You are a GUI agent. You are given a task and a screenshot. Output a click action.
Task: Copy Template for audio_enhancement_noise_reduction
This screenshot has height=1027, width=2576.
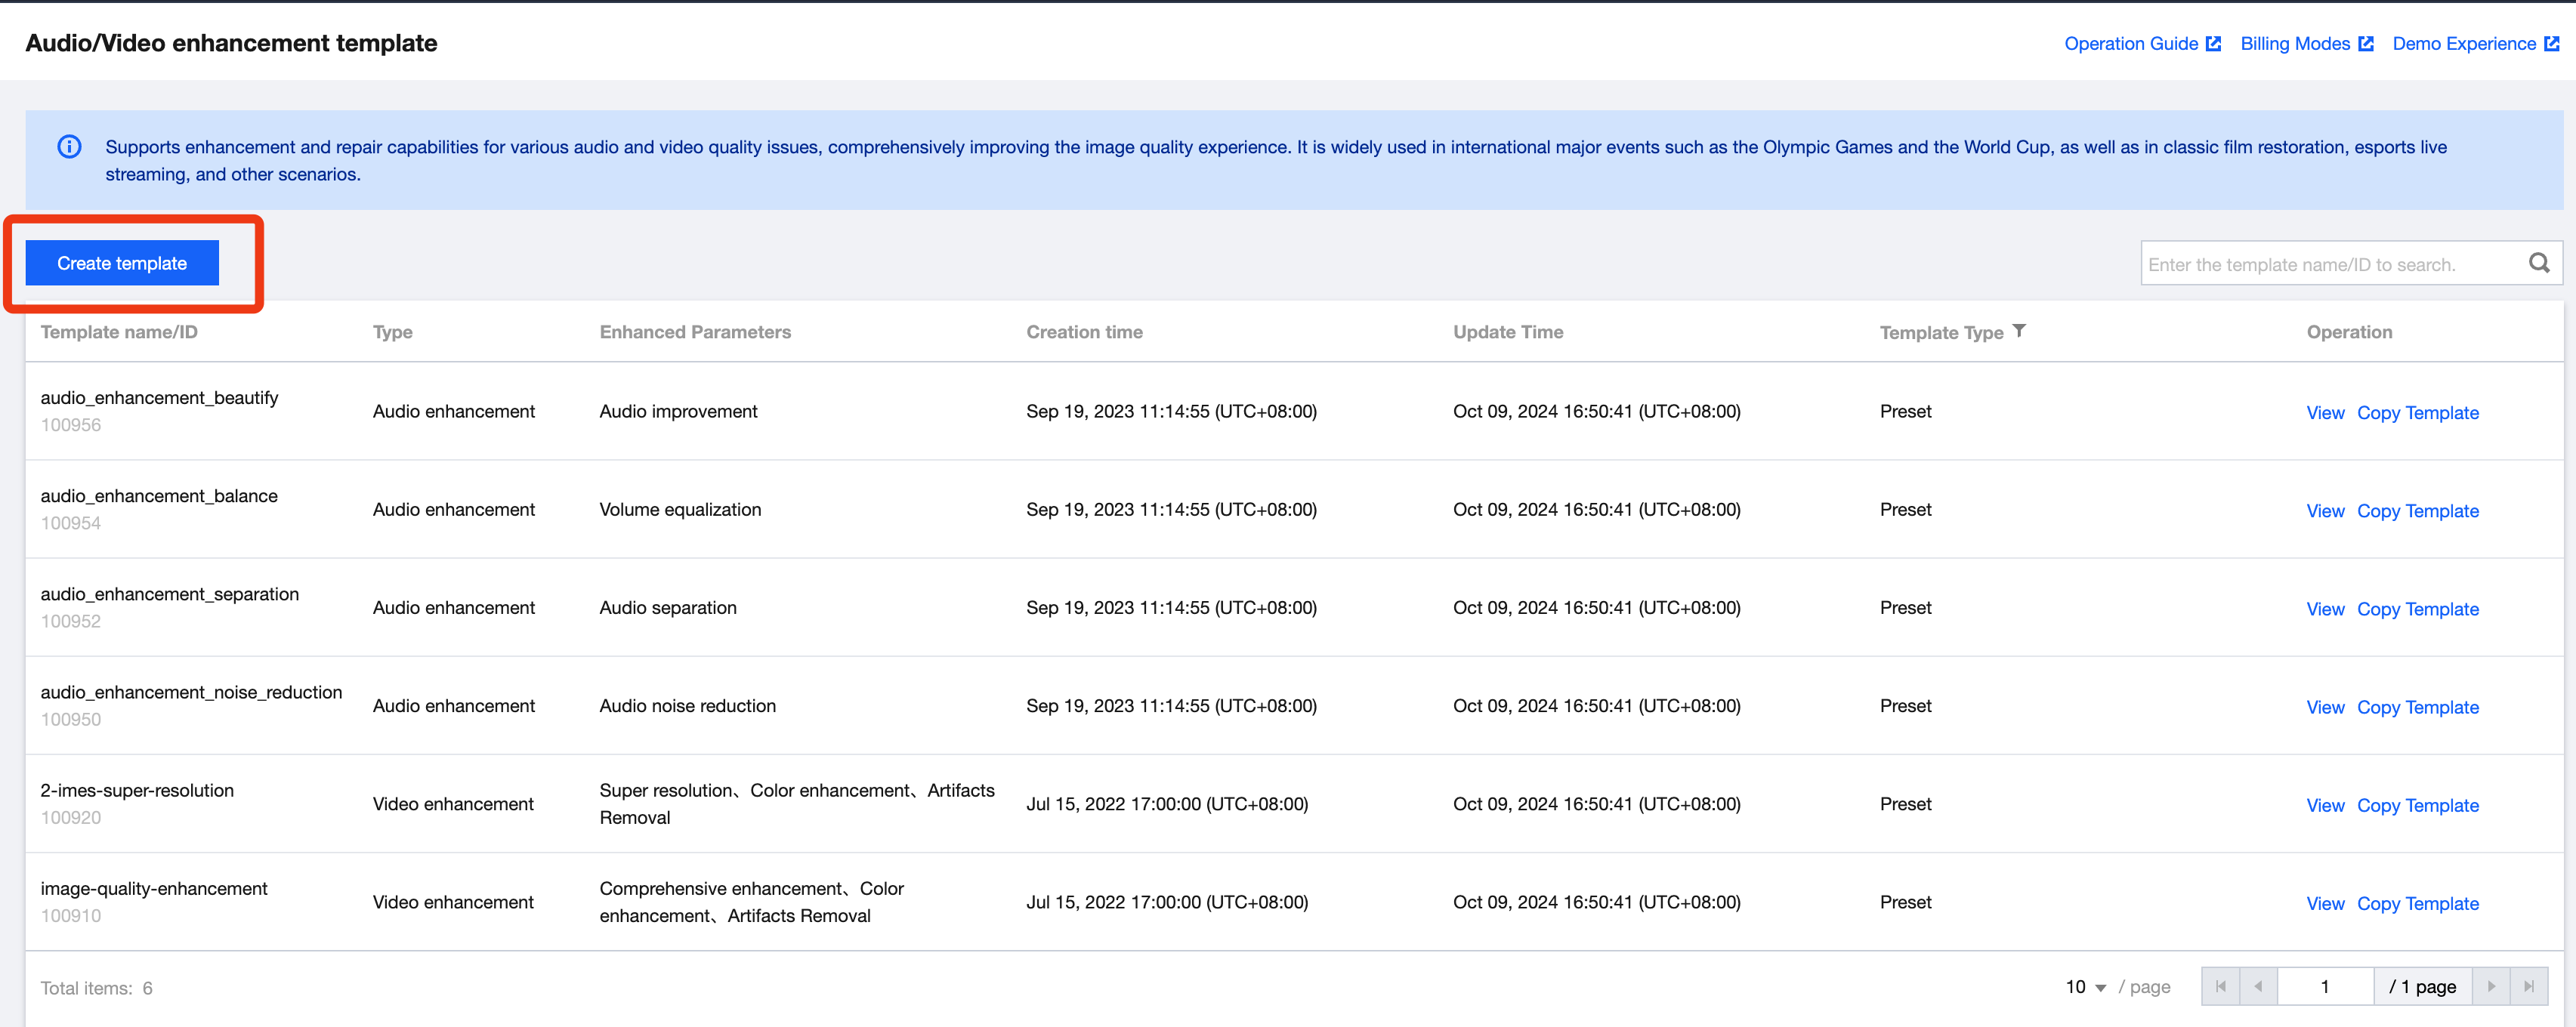pyautogui.click(x=2417, y=707)
